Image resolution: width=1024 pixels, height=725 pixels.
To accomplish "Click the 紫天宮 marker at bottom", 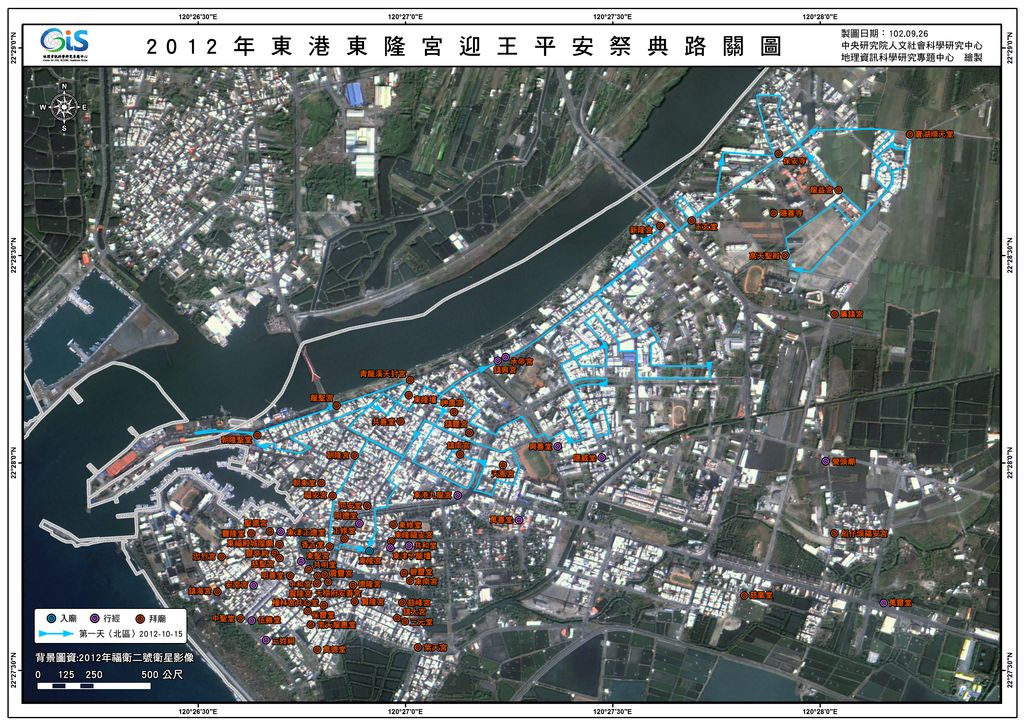I will tap(417, 648).
